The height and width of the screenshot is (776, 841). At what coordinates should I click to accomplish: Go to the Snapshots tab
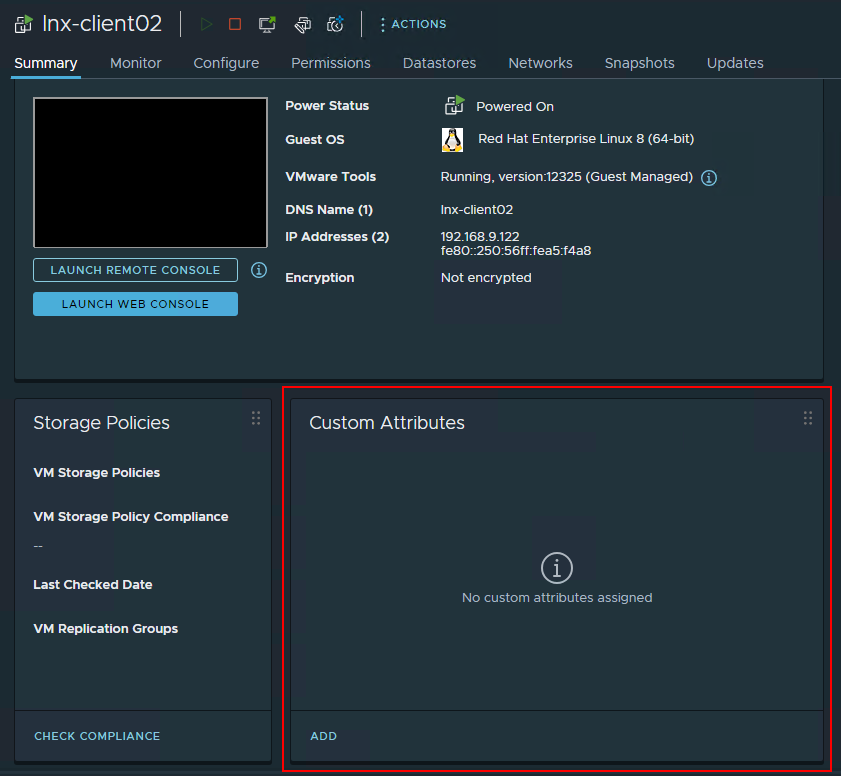point(639,63)
